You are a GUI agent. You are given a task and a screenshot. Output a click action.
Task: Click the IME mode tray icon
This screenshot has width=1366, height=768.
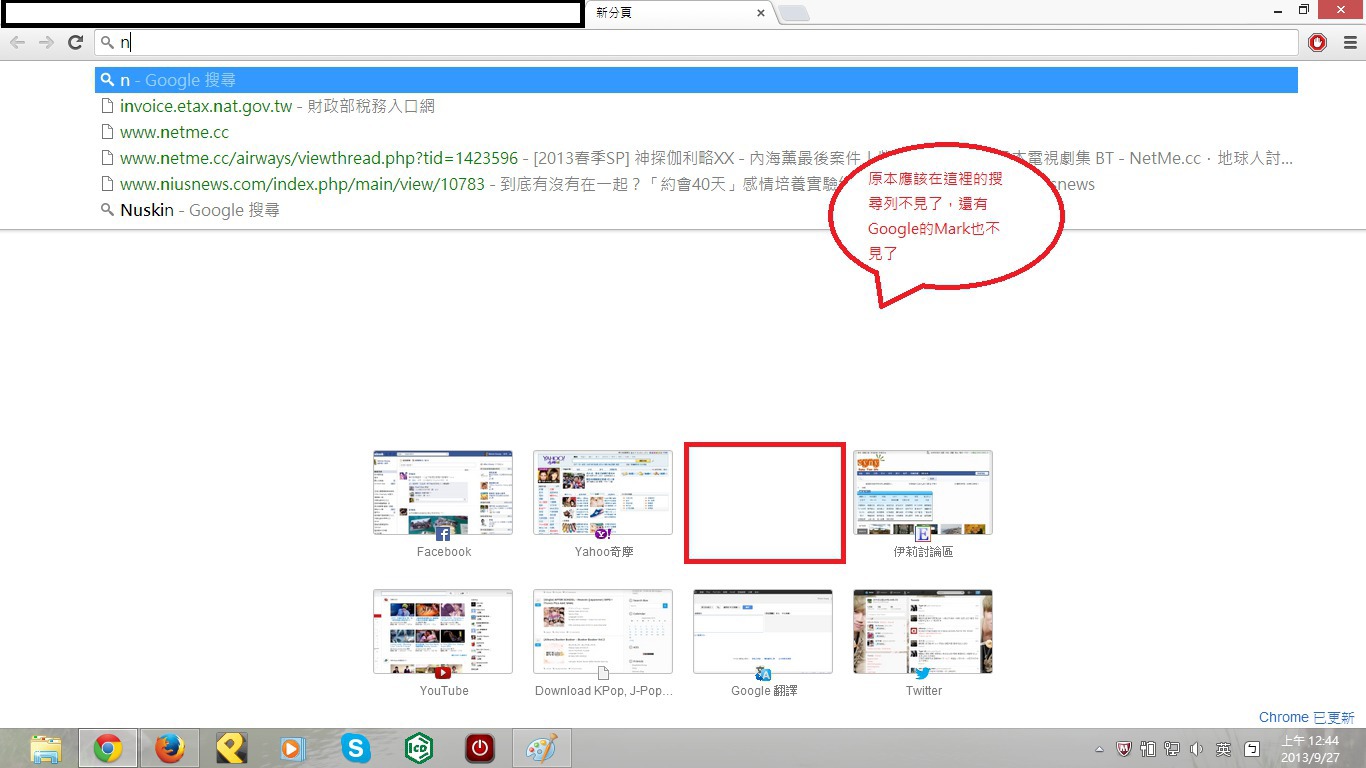click(x=1252, y=748)
